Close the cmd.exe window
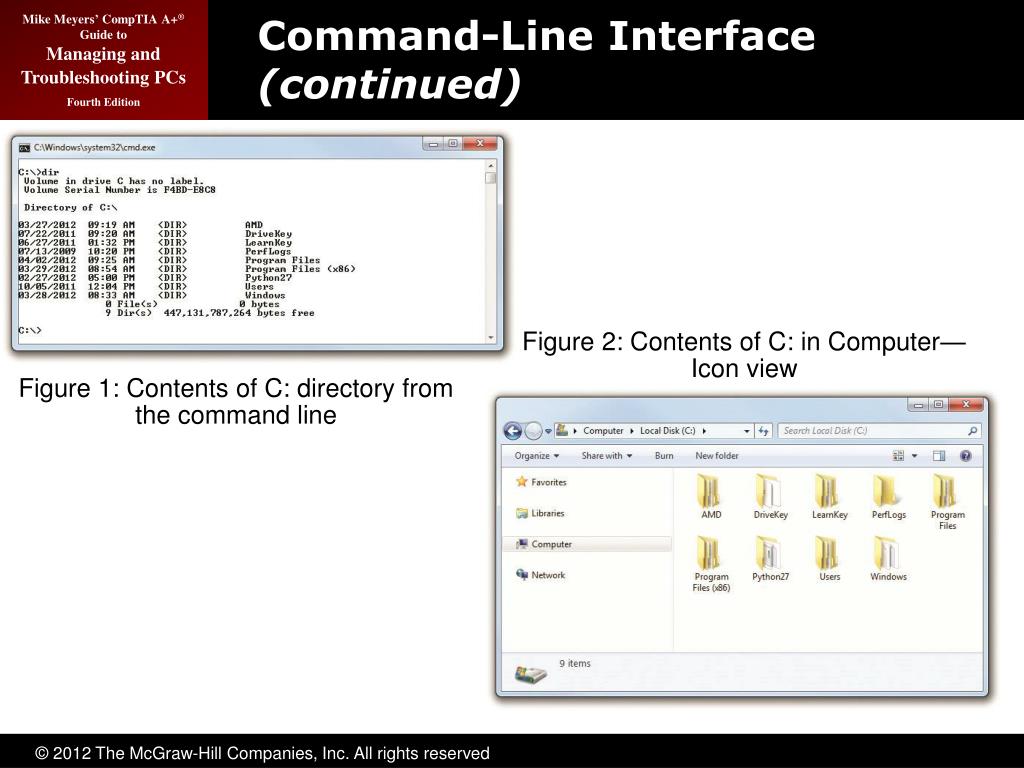The height and width of the screenshot is (768, 1024). 481,144
